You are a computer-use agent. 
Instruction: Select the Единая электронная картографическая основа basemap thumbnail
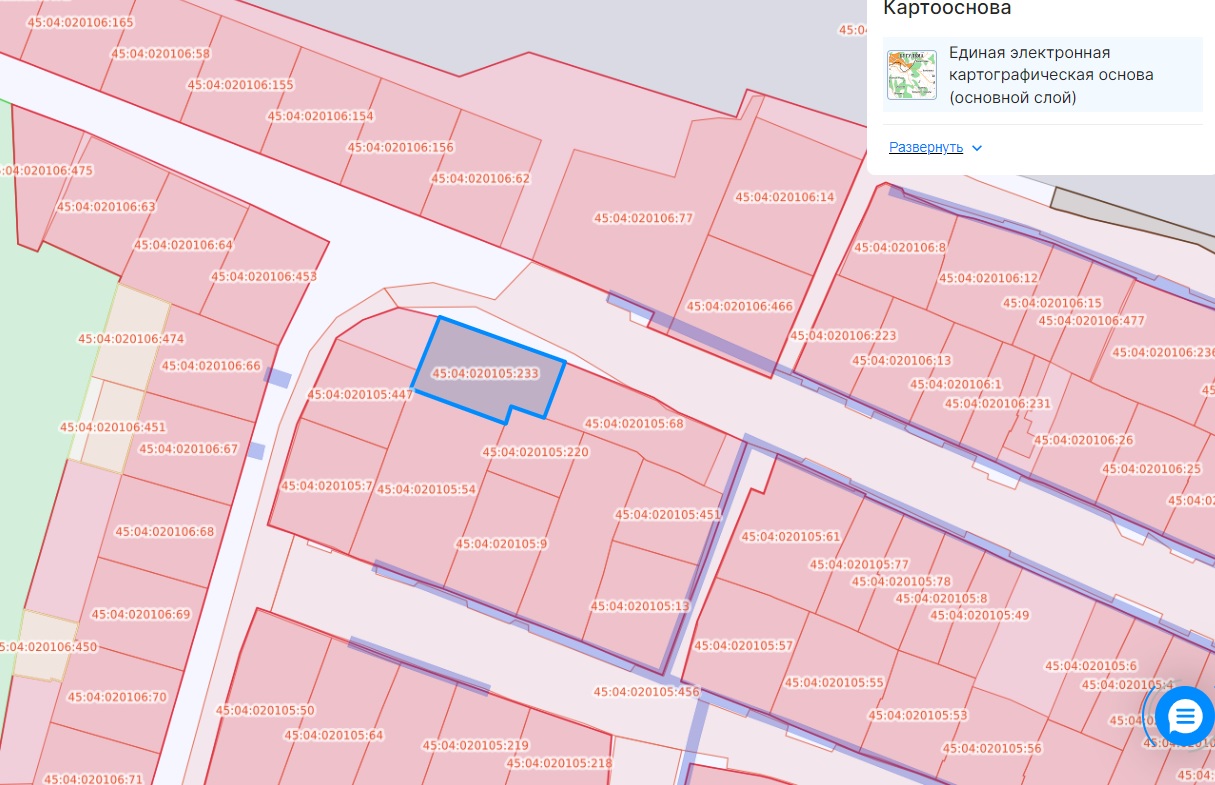(912, 74)
